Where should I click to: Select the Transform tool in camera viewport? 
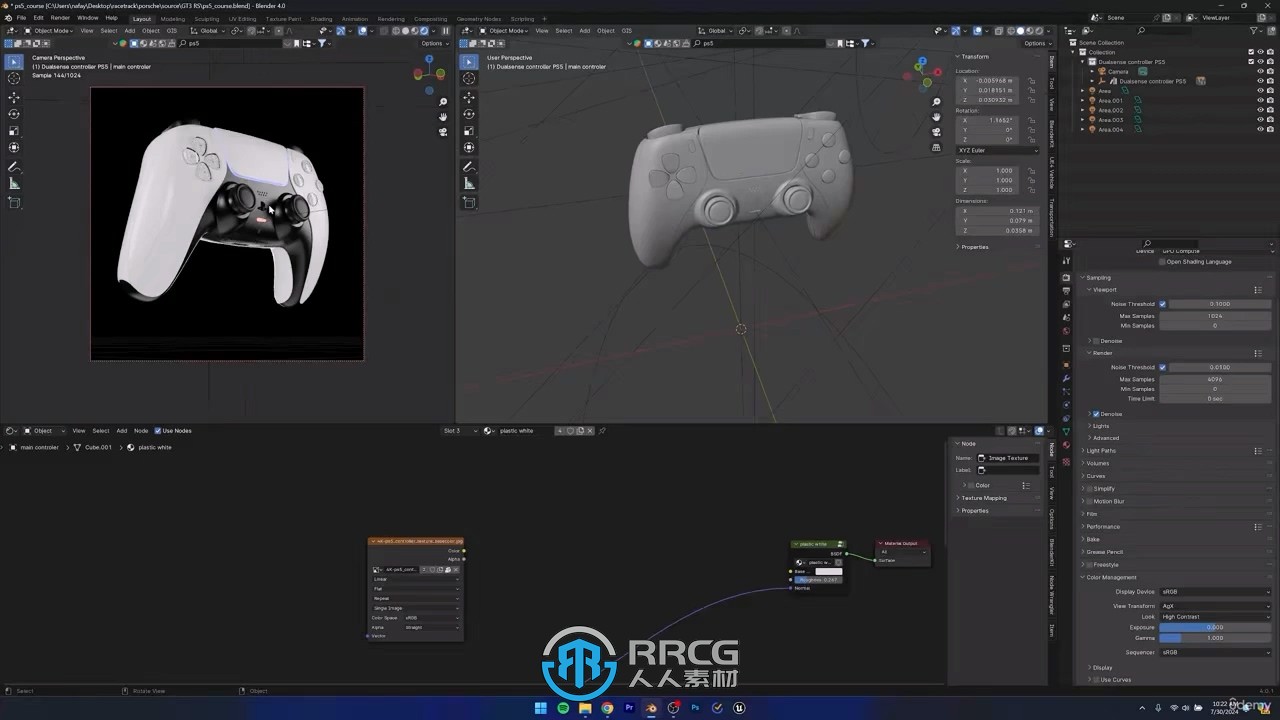point(14,148)
